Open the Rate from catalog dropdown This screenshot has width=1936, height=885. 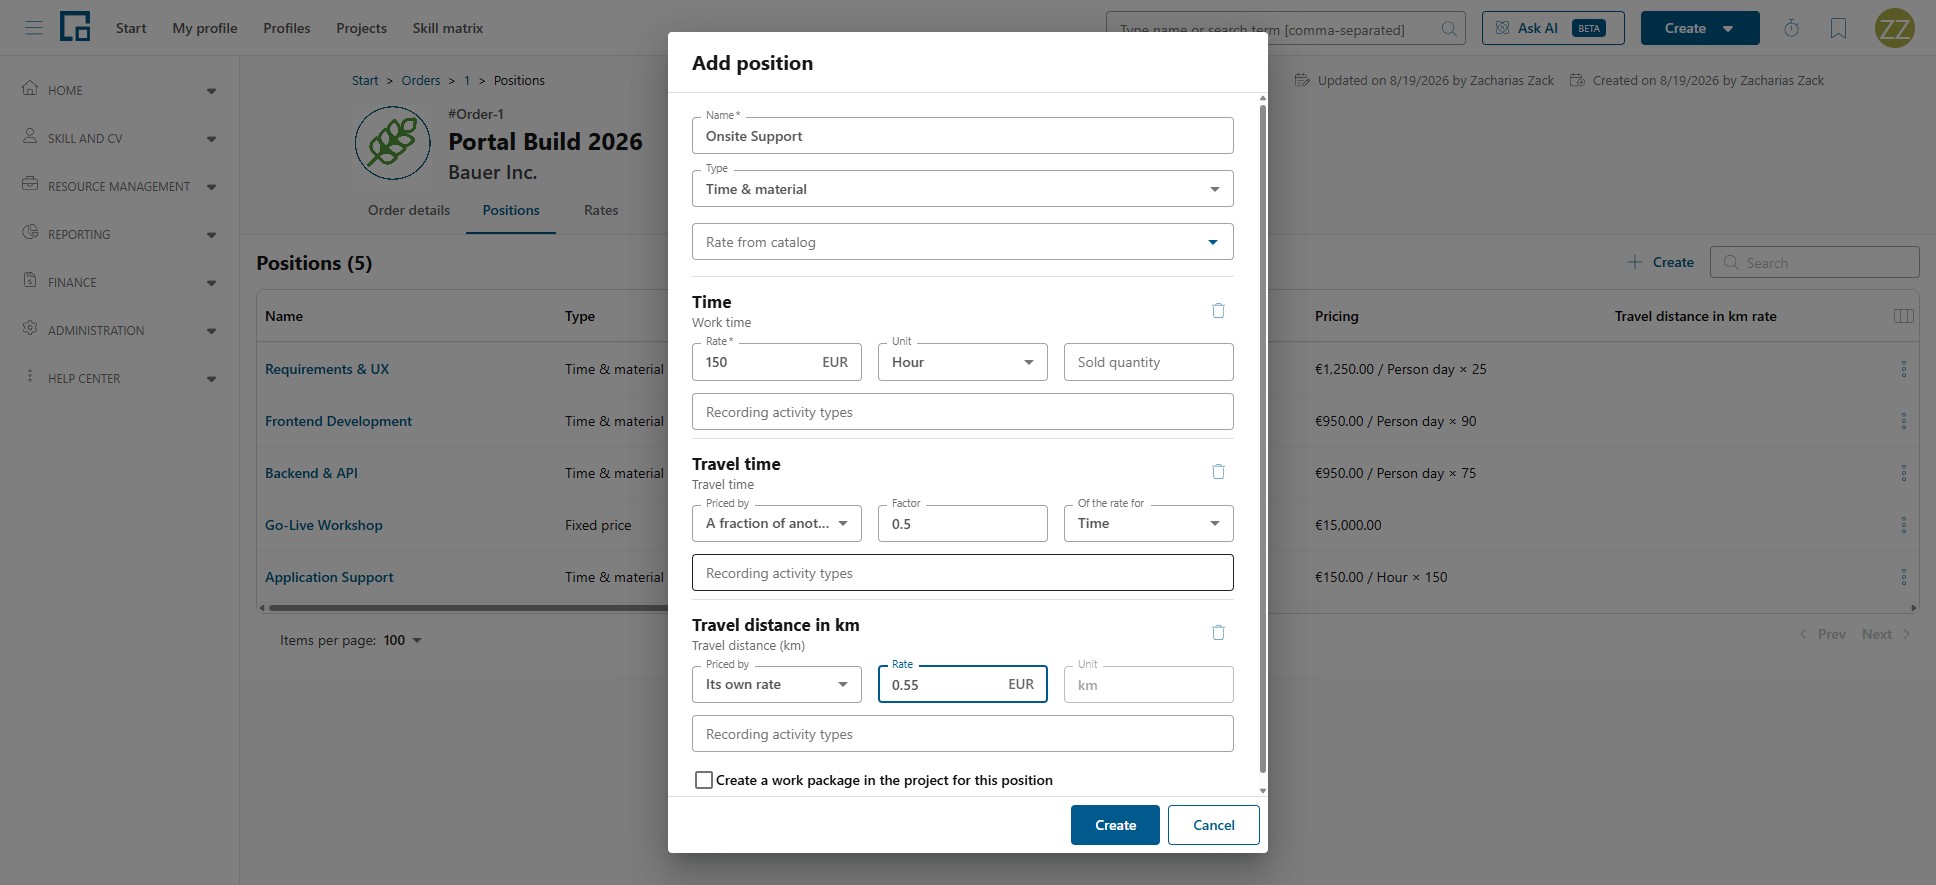[x=962, y=242]
